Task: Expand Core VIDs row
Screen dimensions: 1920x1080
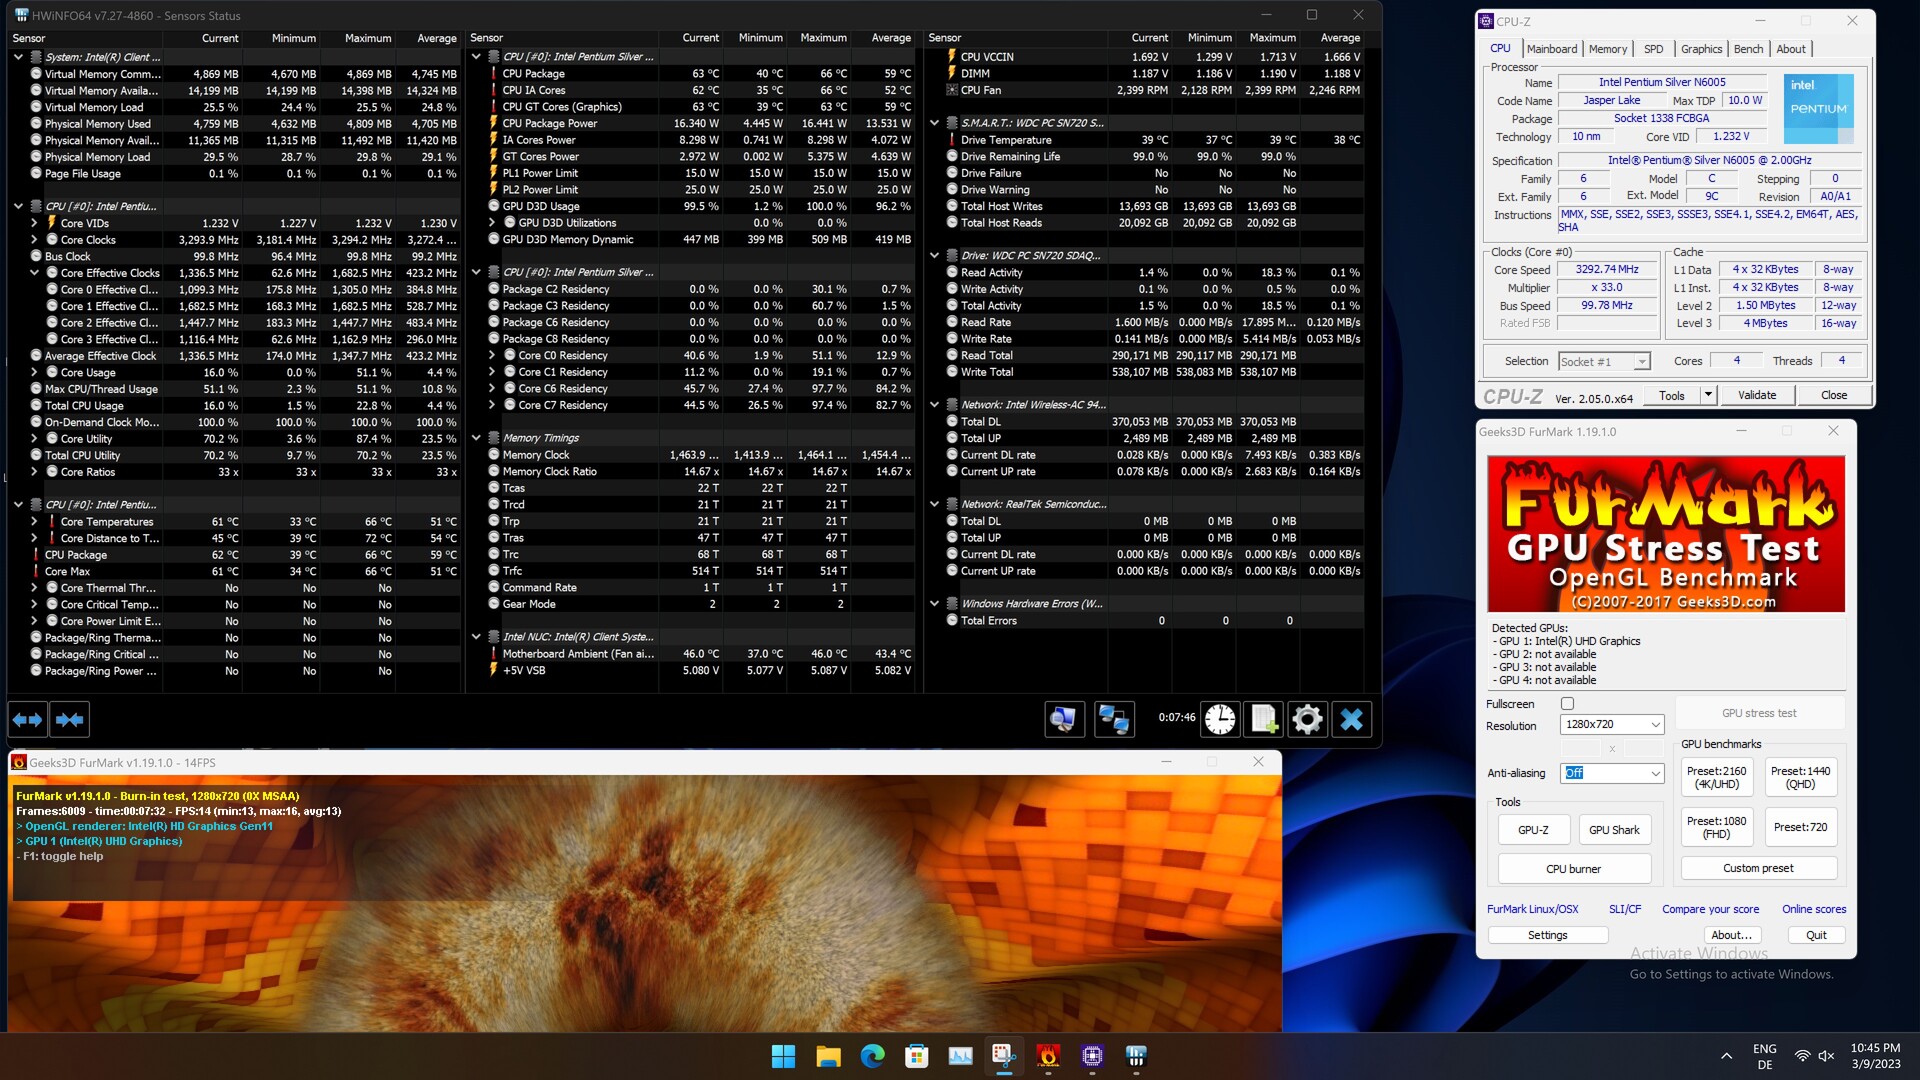Action: [34, 223]
